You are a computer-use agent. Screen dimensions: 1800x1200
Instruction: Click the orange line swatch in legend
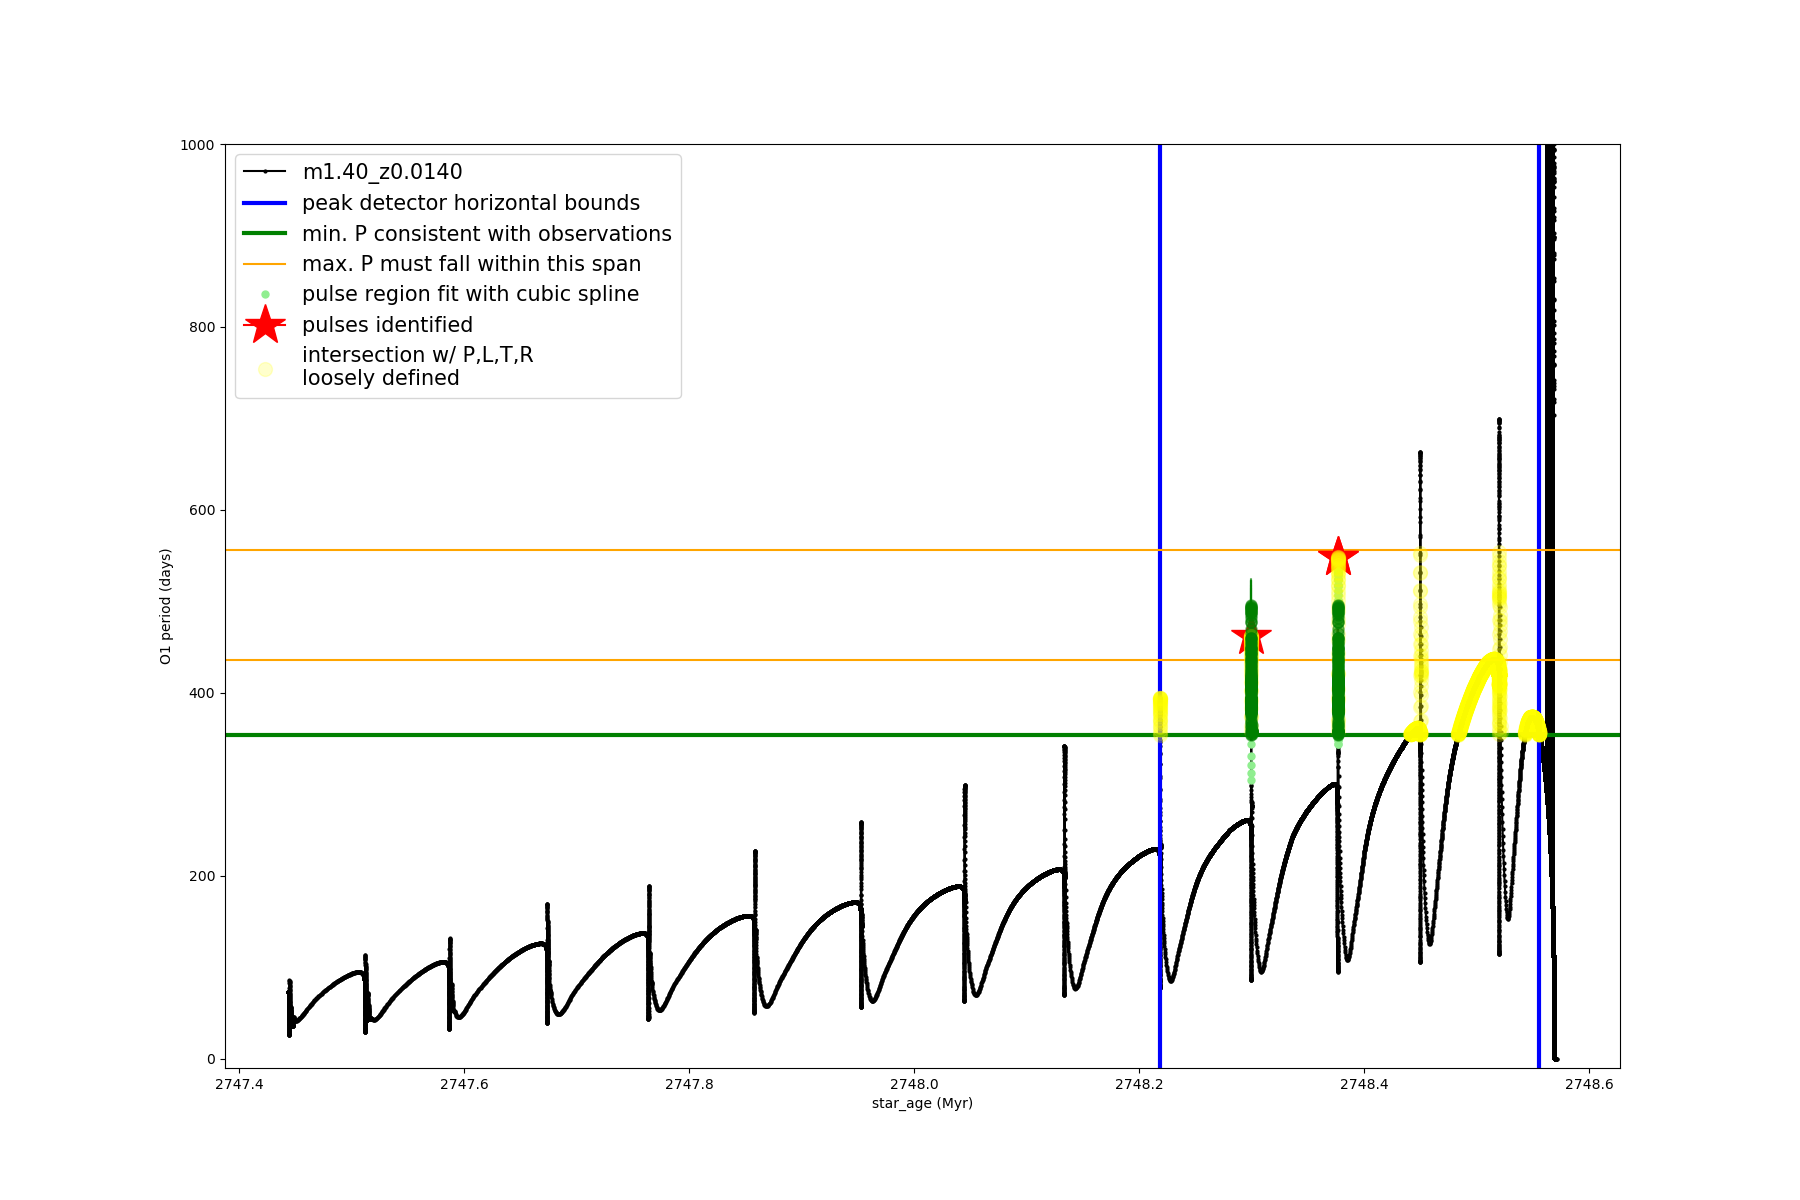(265, 264)
